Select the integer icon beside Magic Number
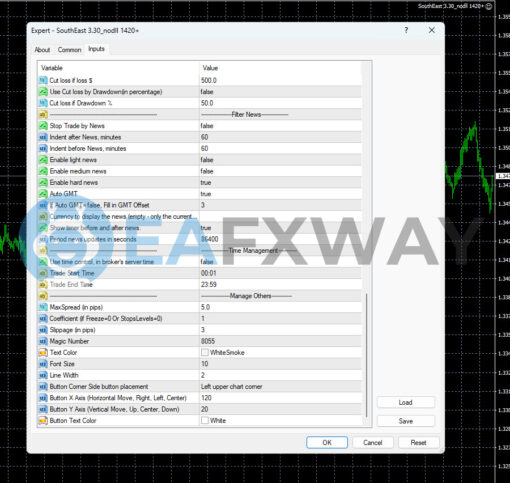 [x=43, y=341]
